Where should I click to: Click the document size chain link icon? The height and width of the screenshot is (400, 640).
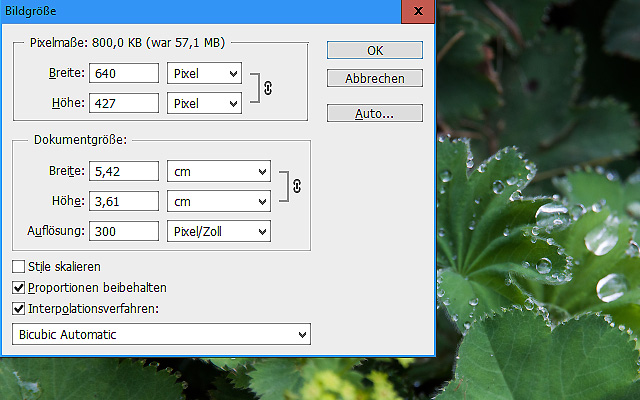click(x=297, y=186)
